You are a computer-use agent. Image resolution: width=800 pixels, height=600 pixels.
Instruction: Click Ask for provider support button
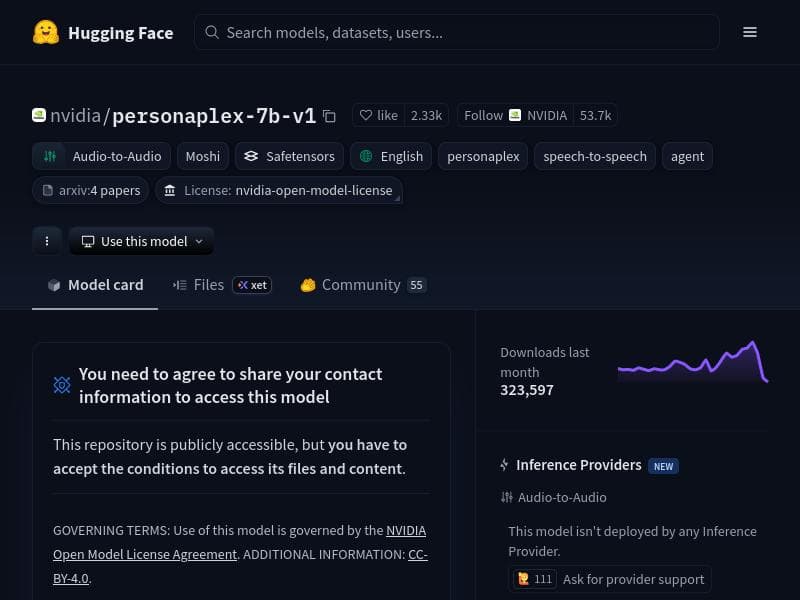(x=610, y=579)
